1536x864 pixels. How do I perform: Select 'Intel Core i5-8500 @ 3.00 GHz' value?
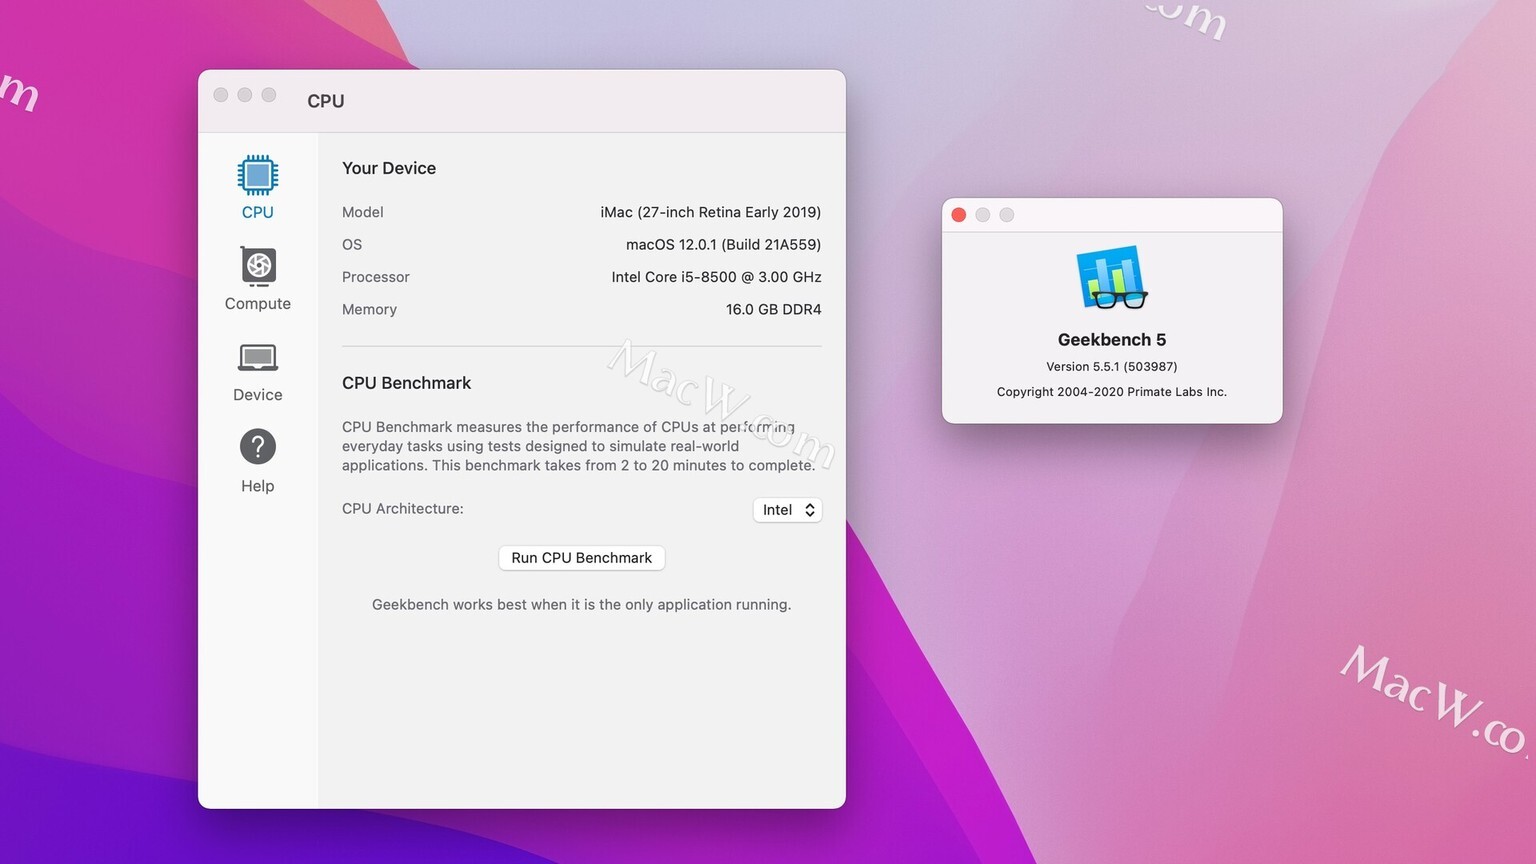click(716, 277)
